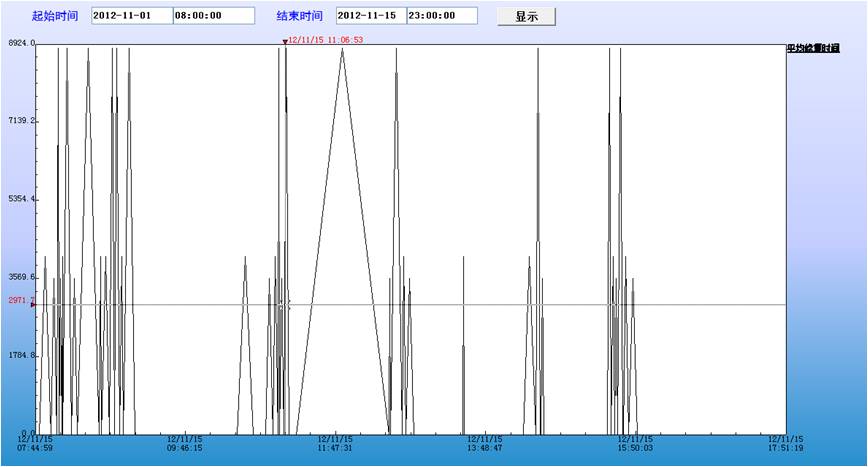The image size is (868, 467).
Task: Click the 1784.8 y-axis label
Action: click(x=19, y=355)
